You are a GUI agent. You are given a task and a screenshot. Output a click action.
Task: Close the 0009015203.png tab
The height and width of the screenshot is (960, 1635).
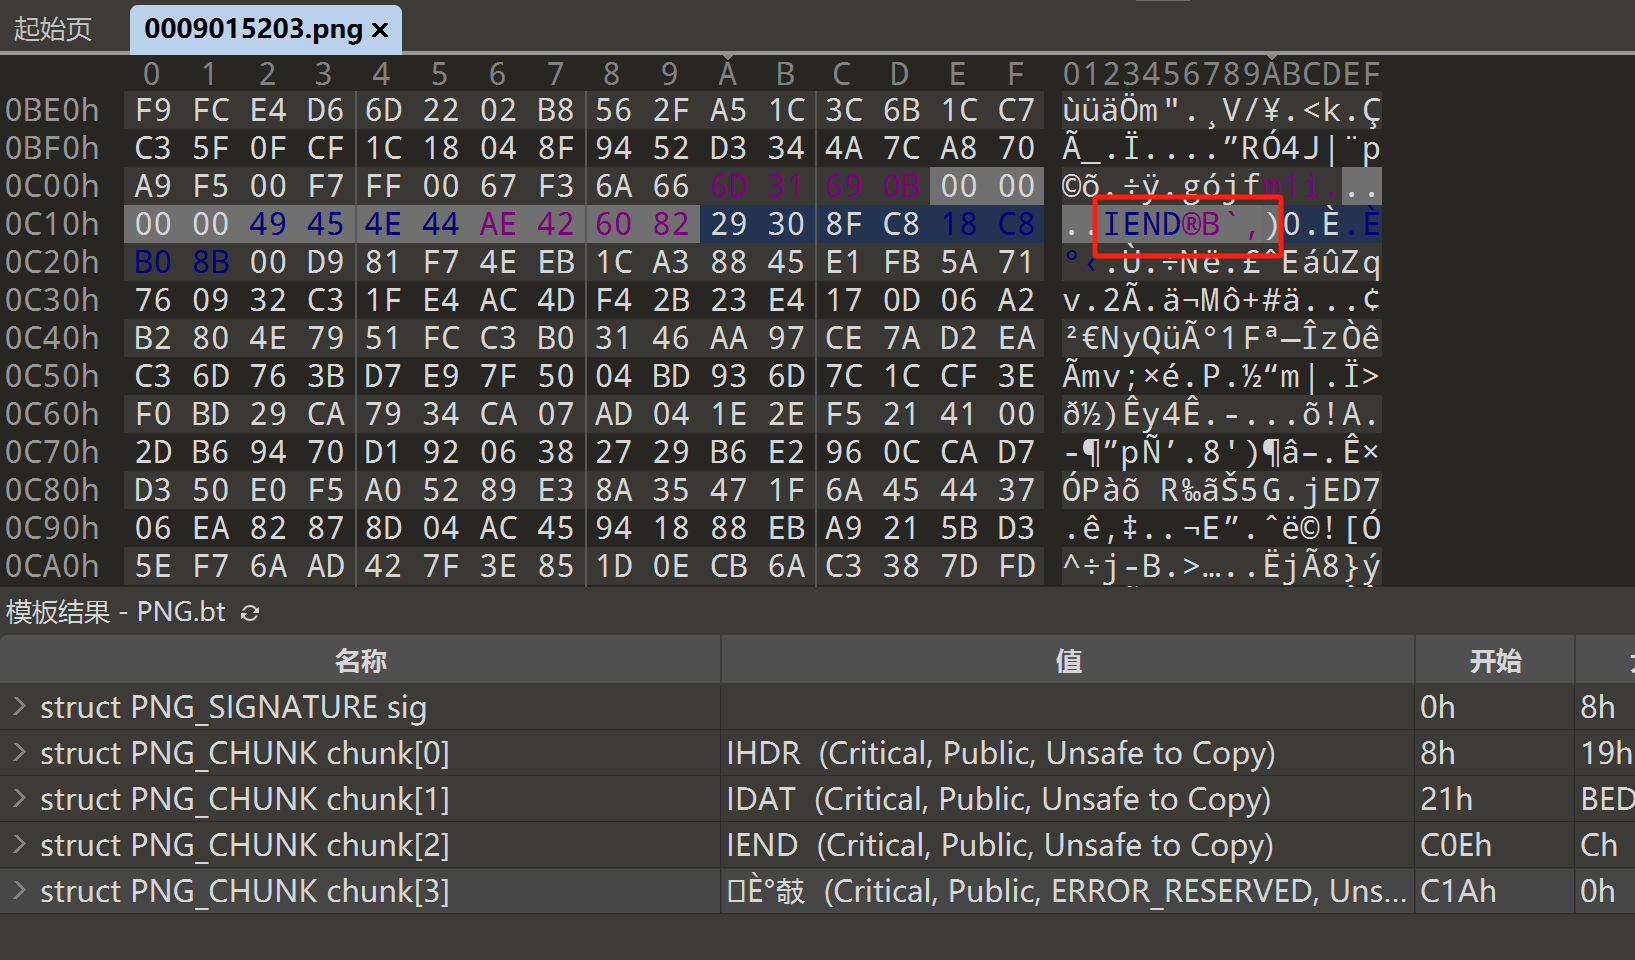pos(380,30)
